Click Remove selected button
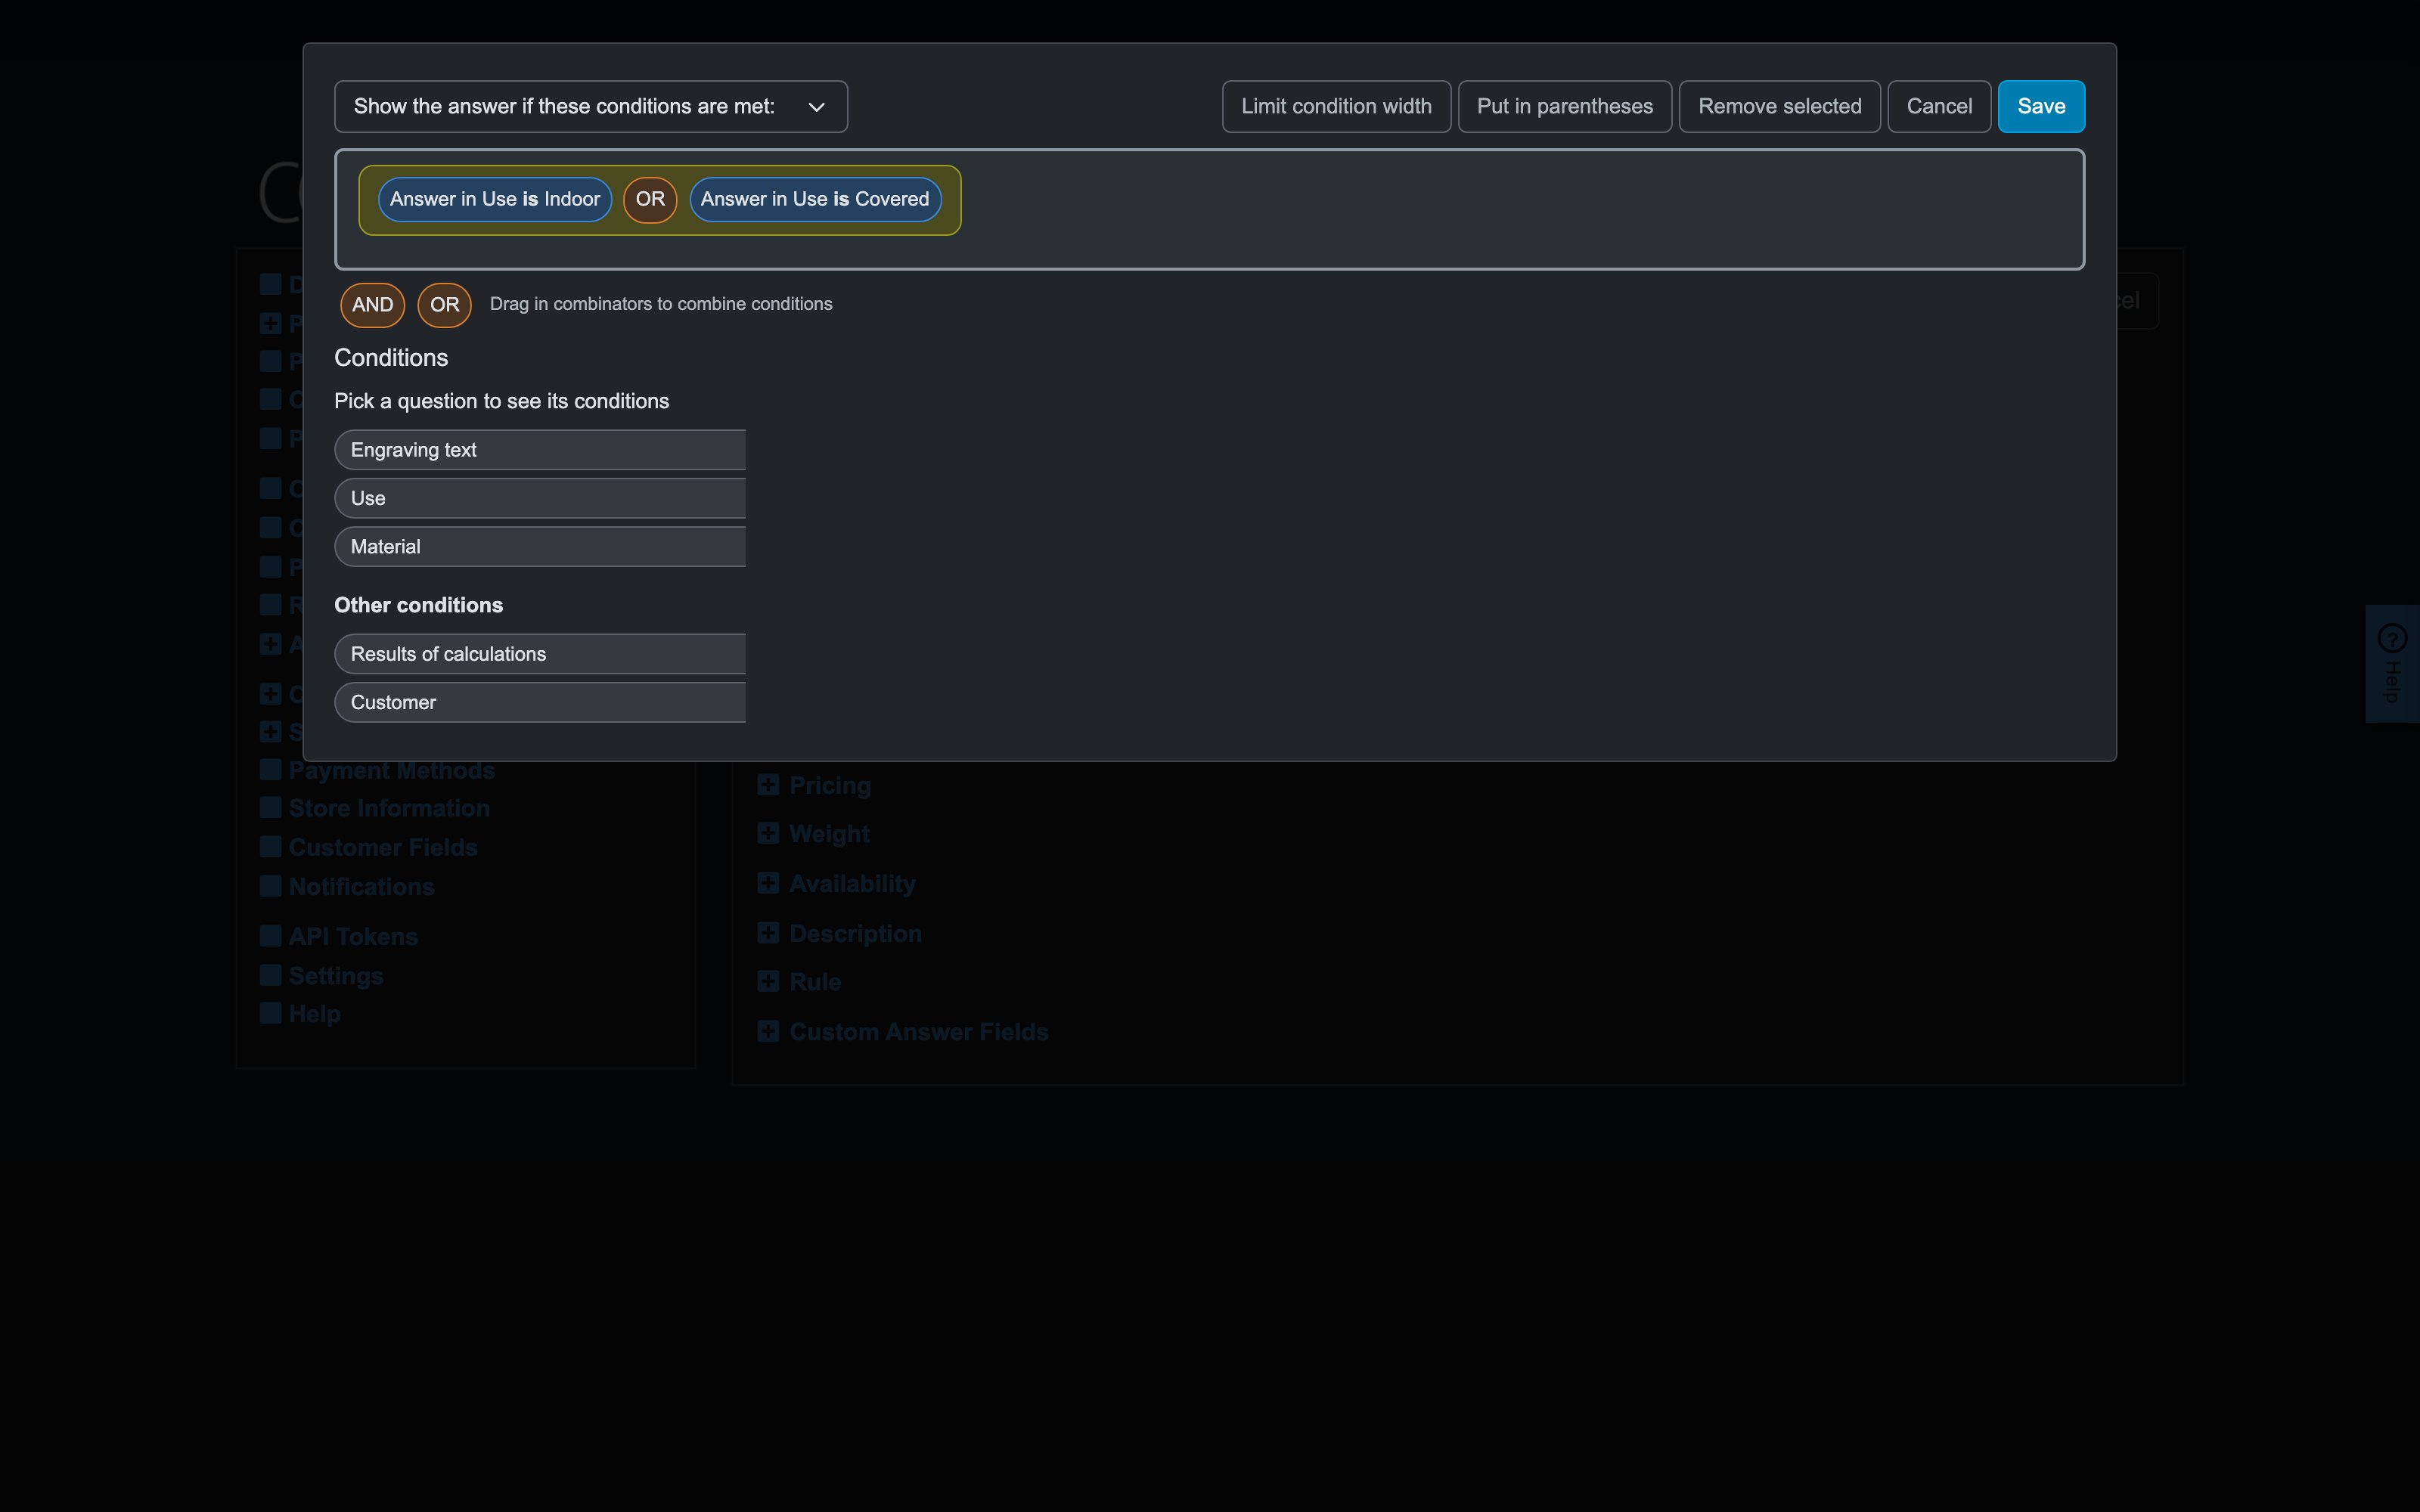Screen dimensions: 2420x1512 pyautogui.click(x=1779, y=106)
